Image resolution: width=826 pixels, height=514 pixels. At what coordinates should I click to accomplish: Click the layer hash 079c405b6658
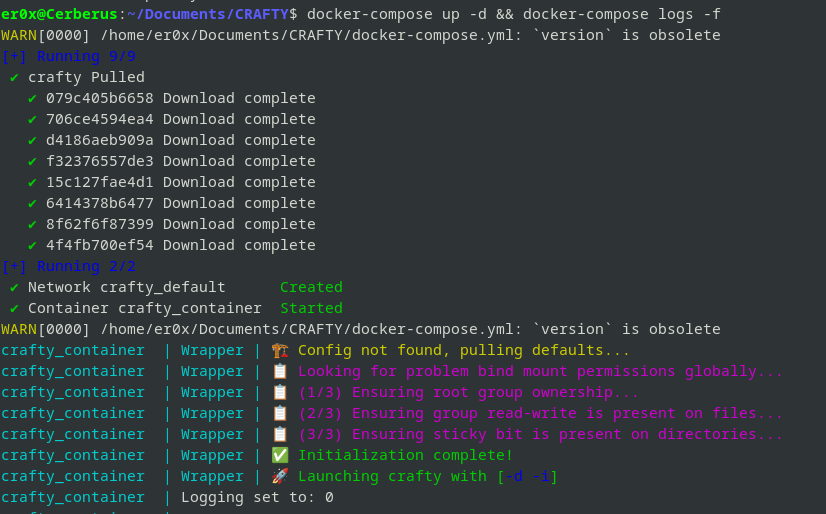point(100,98)
